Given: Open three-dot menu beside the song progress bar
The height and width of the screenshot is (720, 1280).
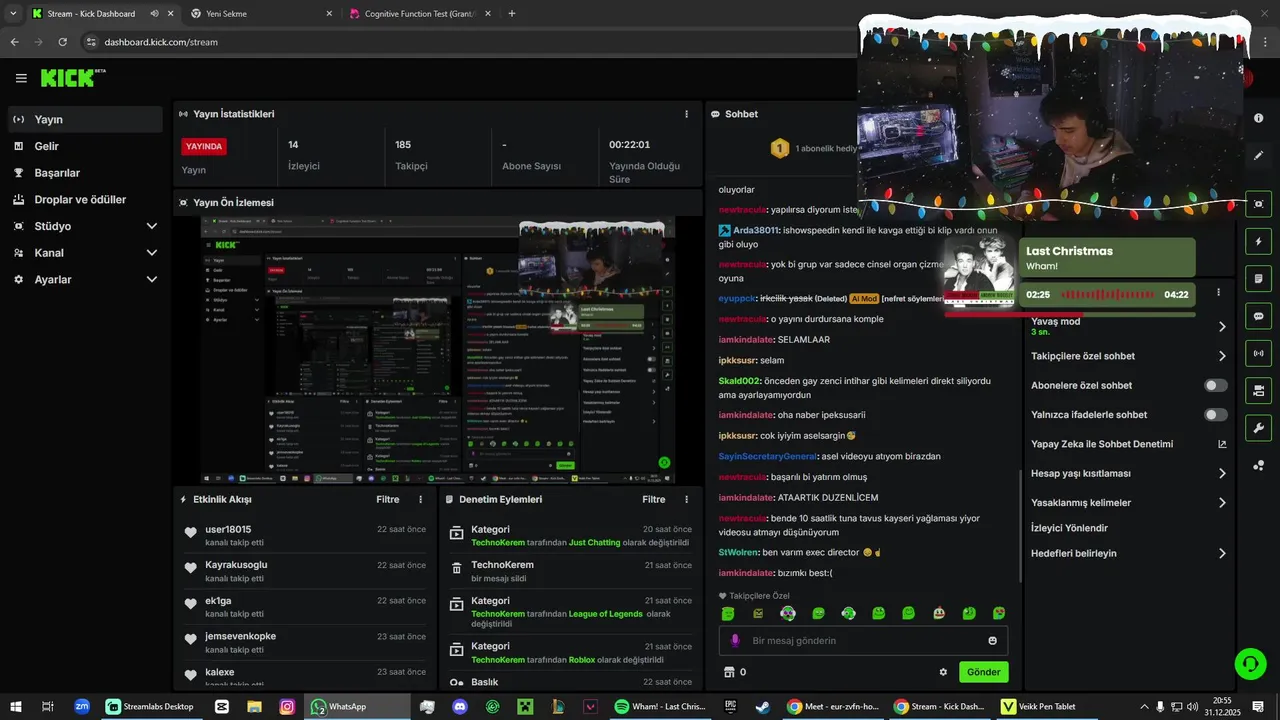Looking at the screenshot, I should 1218,293.
